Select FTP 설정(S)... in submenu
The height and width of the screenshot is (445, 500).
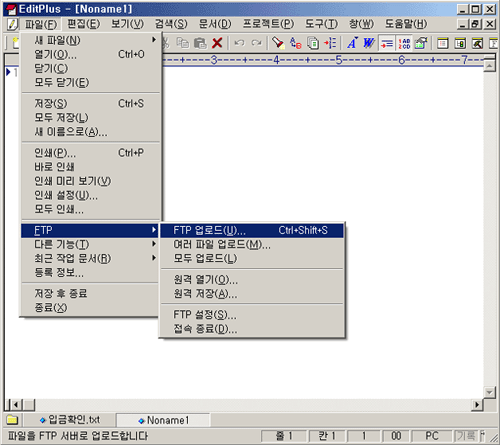(x=252, y=315)
